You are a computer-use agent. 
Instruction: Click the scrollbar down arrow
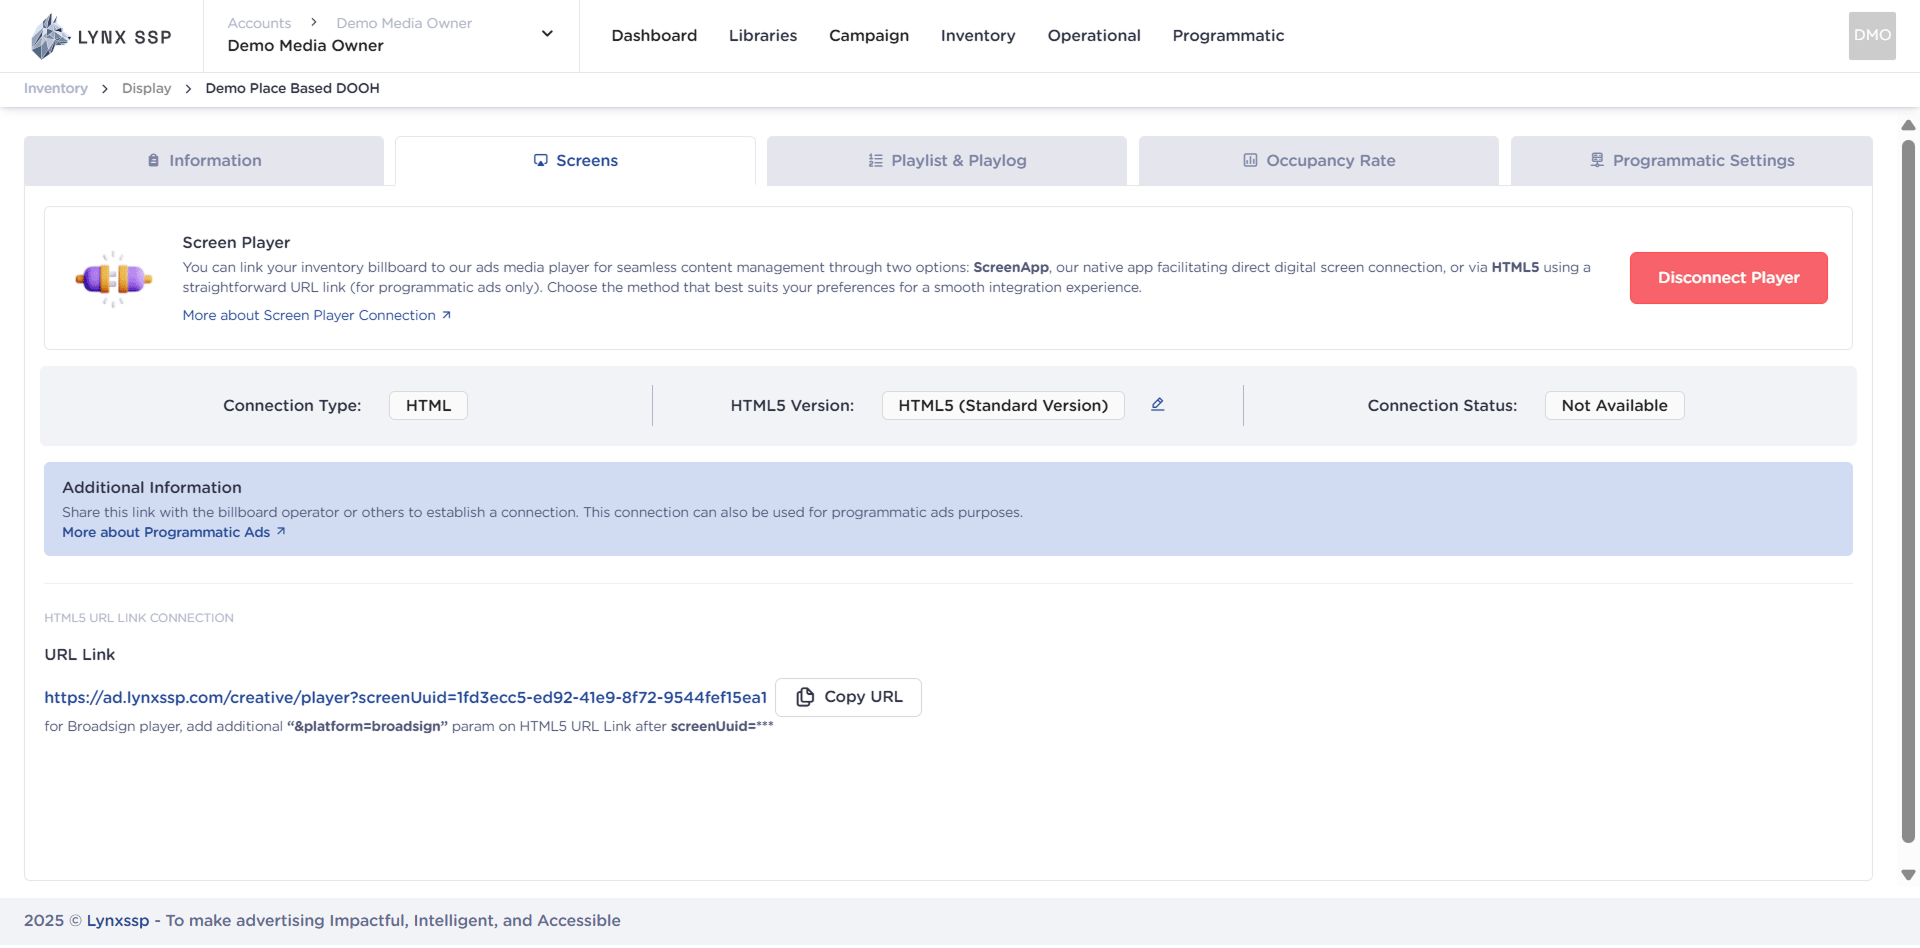(1908, 875)
